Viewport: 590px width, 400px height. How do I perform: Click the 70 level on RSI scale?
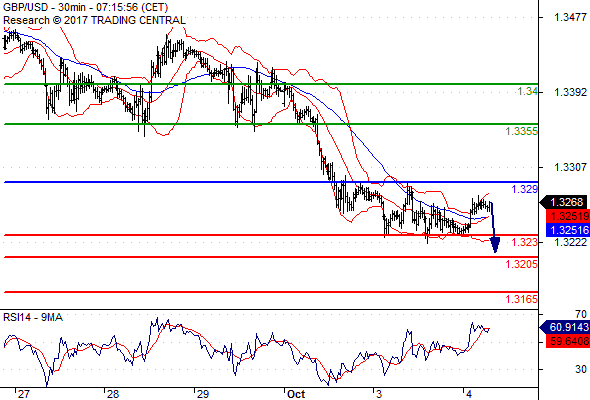581,314
